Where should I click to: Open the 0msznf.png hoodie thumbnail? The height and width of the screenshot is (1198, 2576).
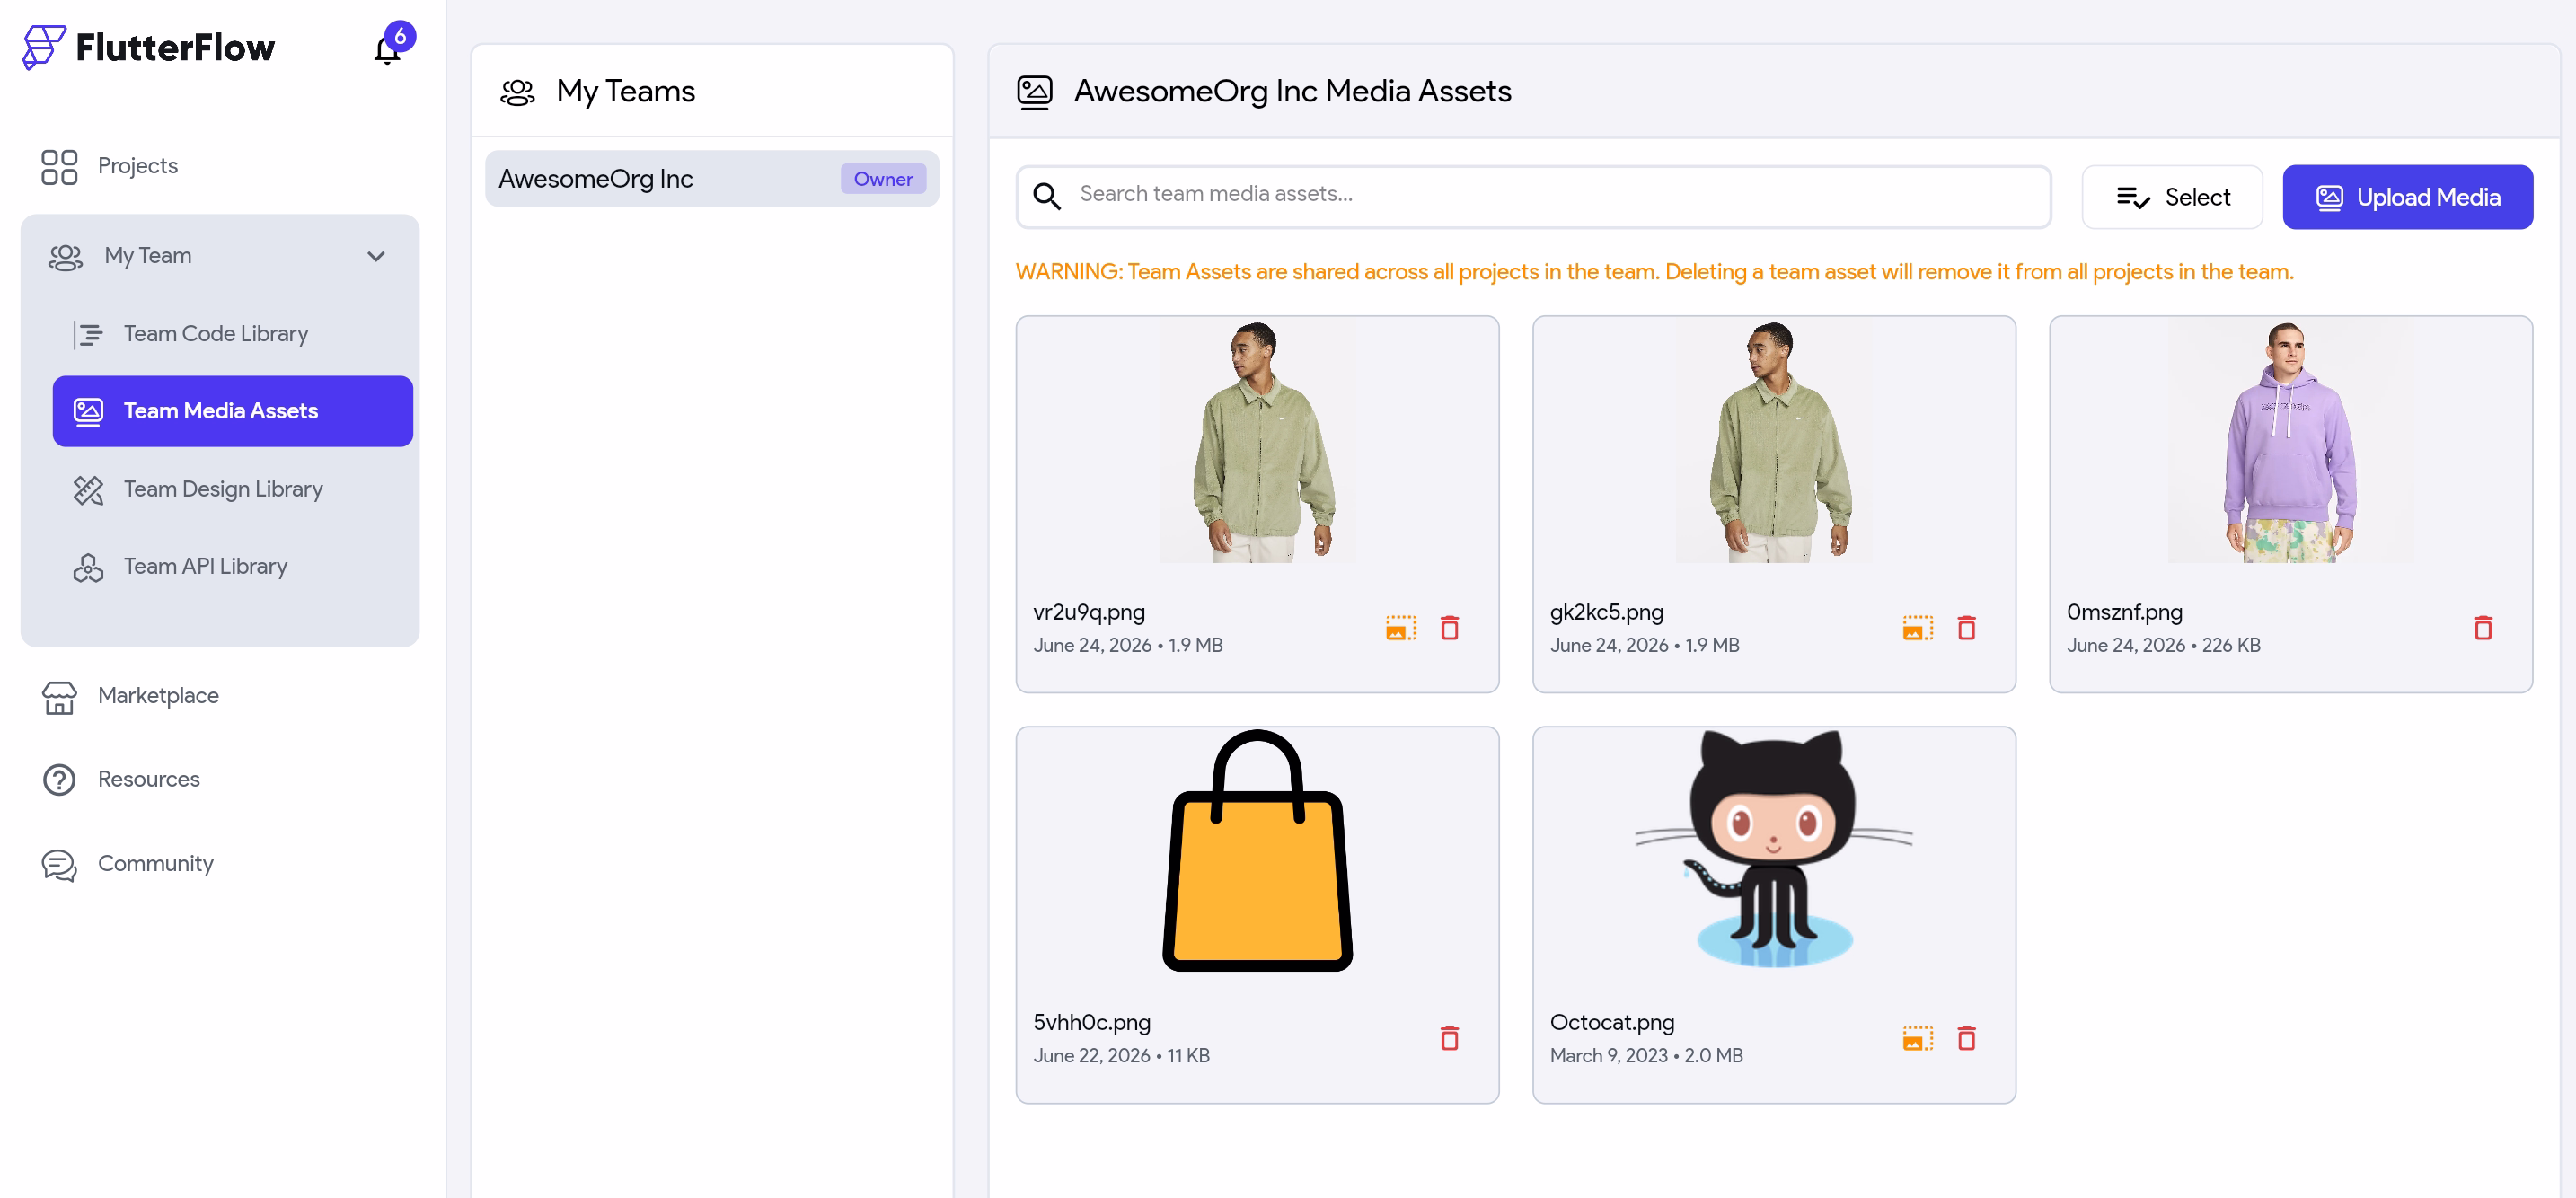pyautogui.click(x=2291, y=442)
